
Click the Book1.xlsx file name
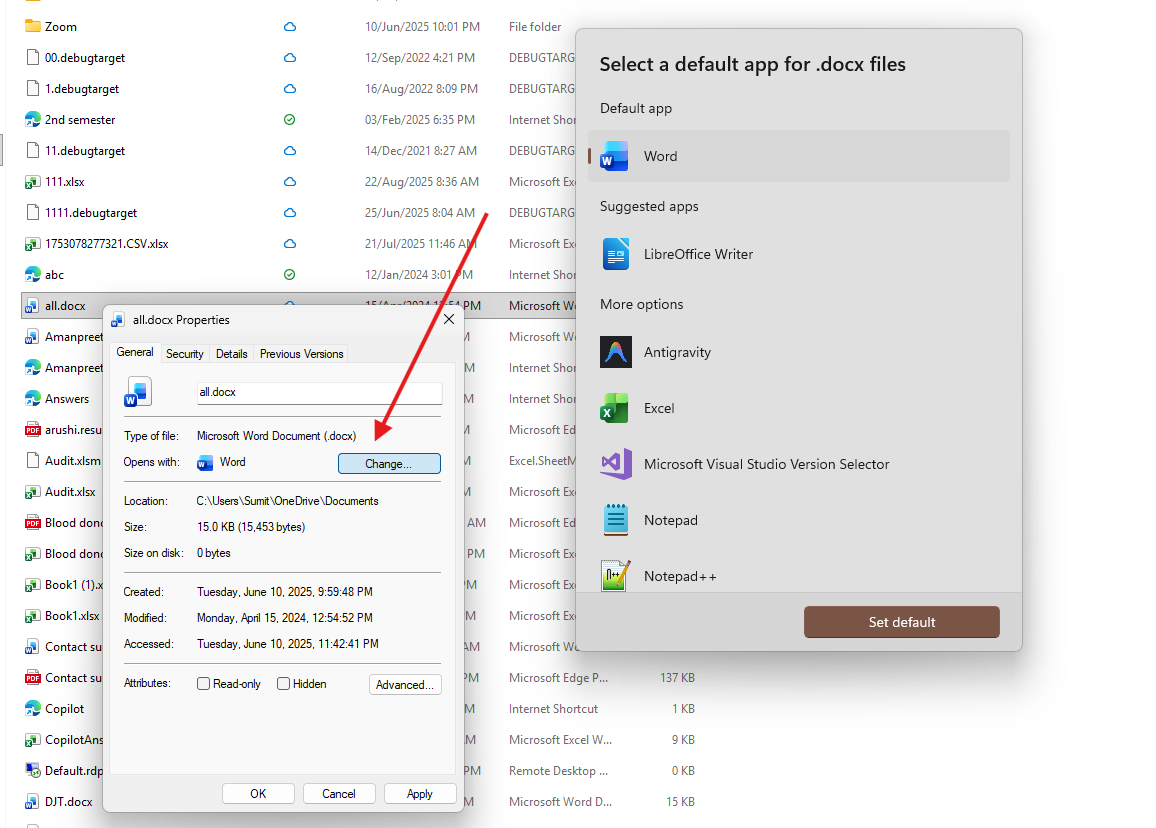click(72, 615)
